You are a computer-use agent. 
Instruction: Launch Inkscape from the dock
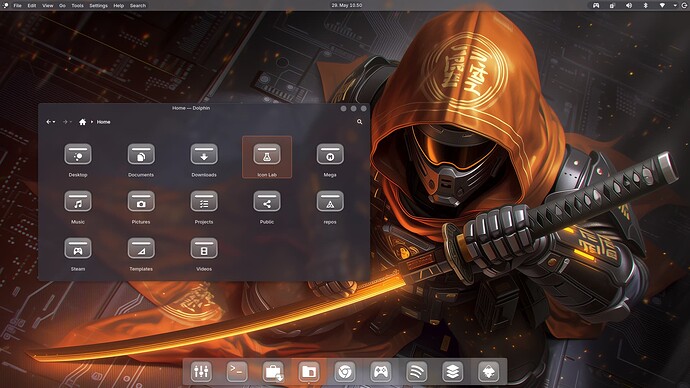coord(488,372)
